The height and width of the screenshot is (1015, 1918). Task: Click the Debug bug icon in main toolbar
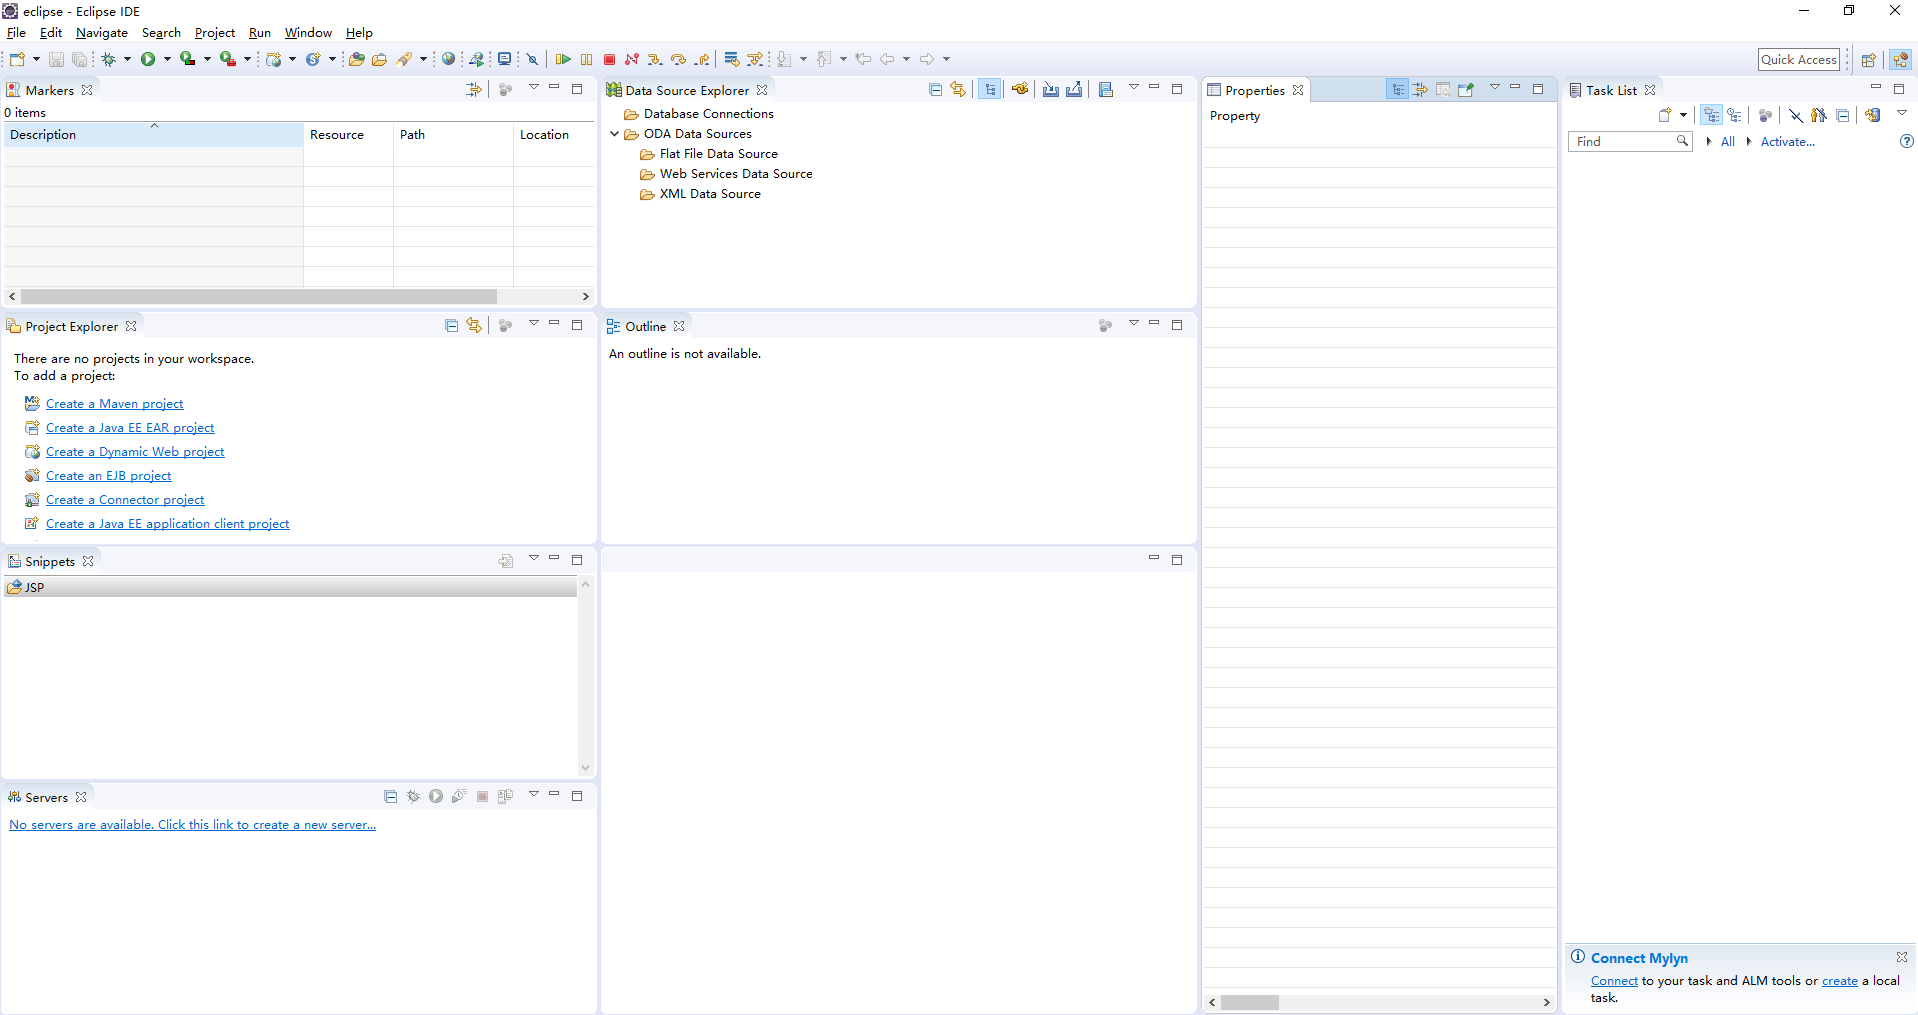click(108, 59)
